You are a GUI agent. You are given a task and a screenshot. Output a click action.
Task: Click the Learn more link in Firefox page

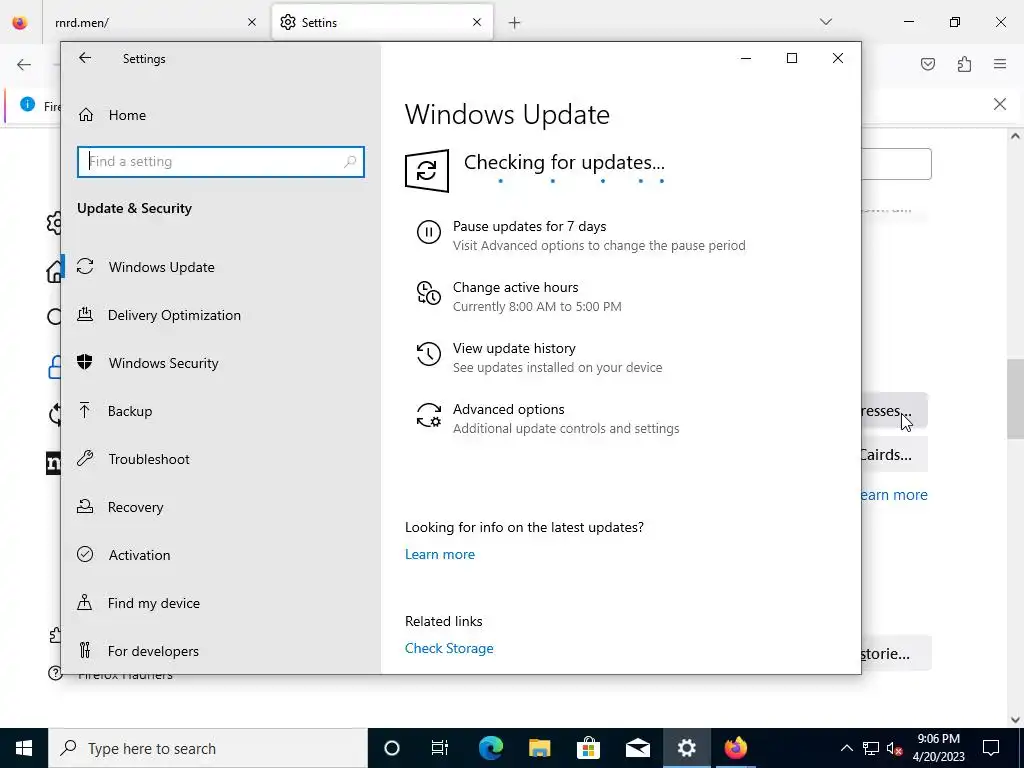[894, 495]
